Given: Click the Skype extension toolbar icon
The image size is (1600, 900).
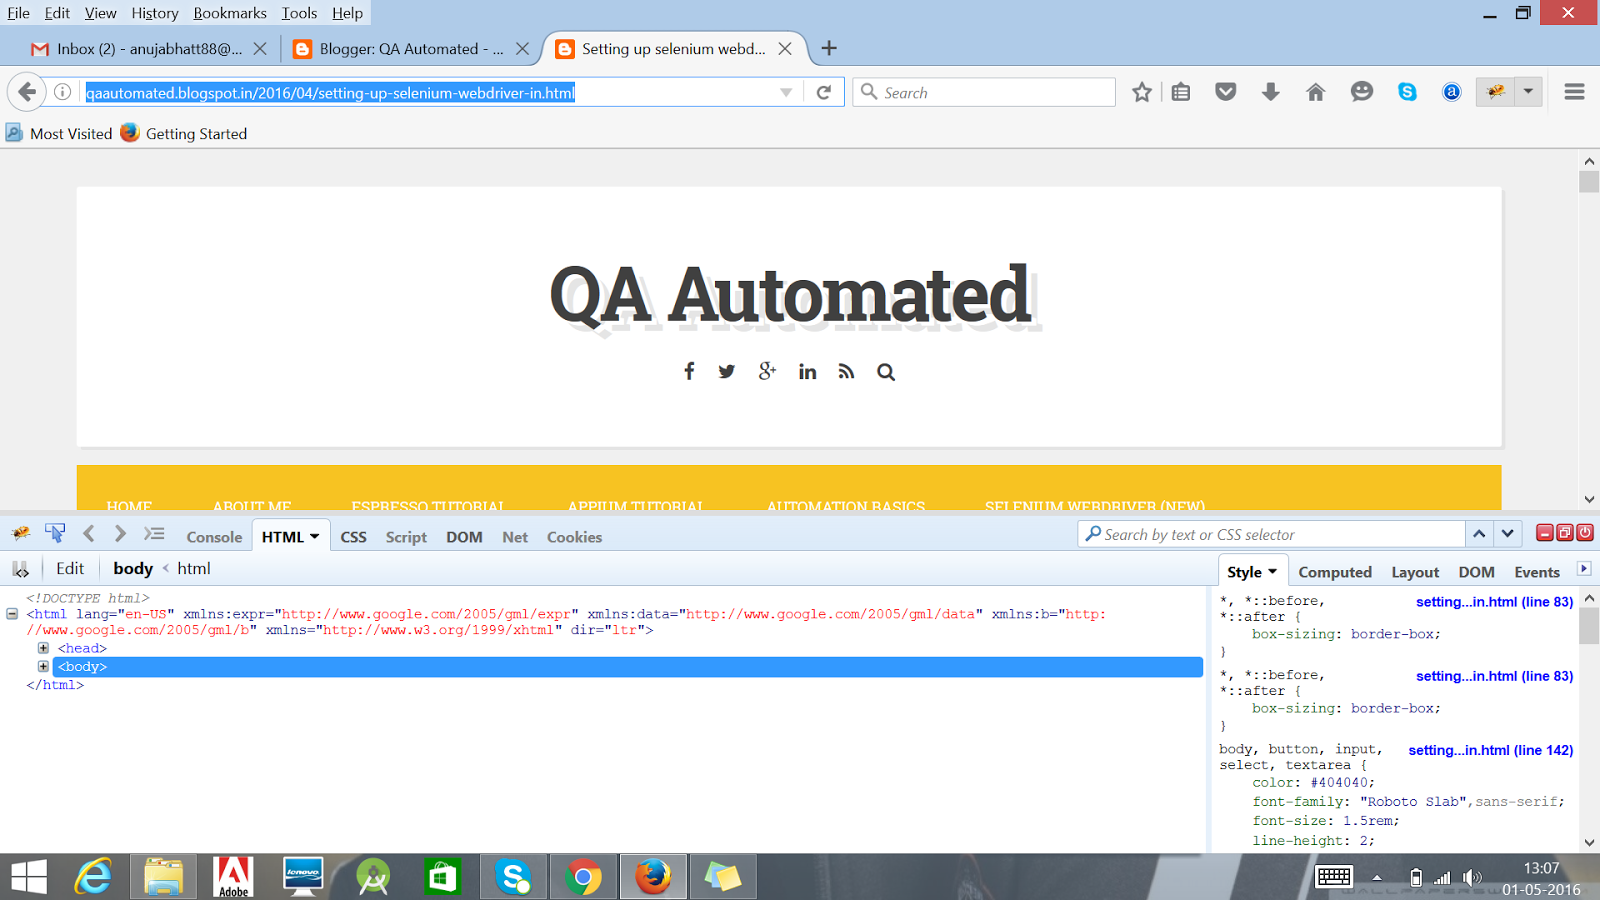Looking at the screenshot, I should [x=1408, y=92].
